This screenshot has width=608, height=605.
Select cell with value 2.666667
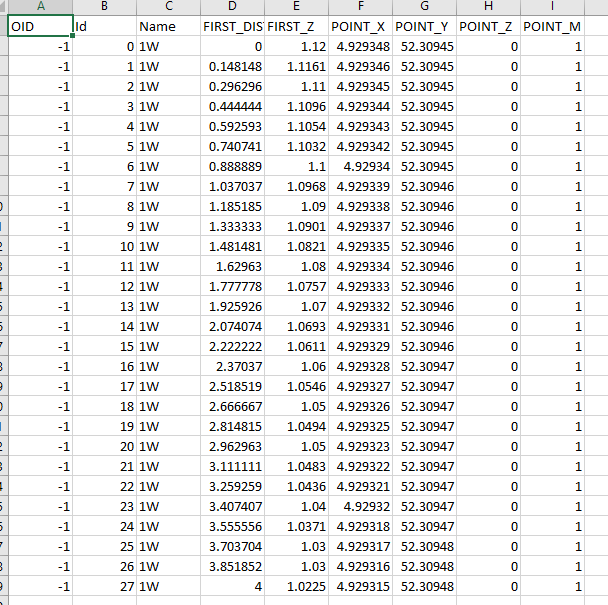pos(232,406)
